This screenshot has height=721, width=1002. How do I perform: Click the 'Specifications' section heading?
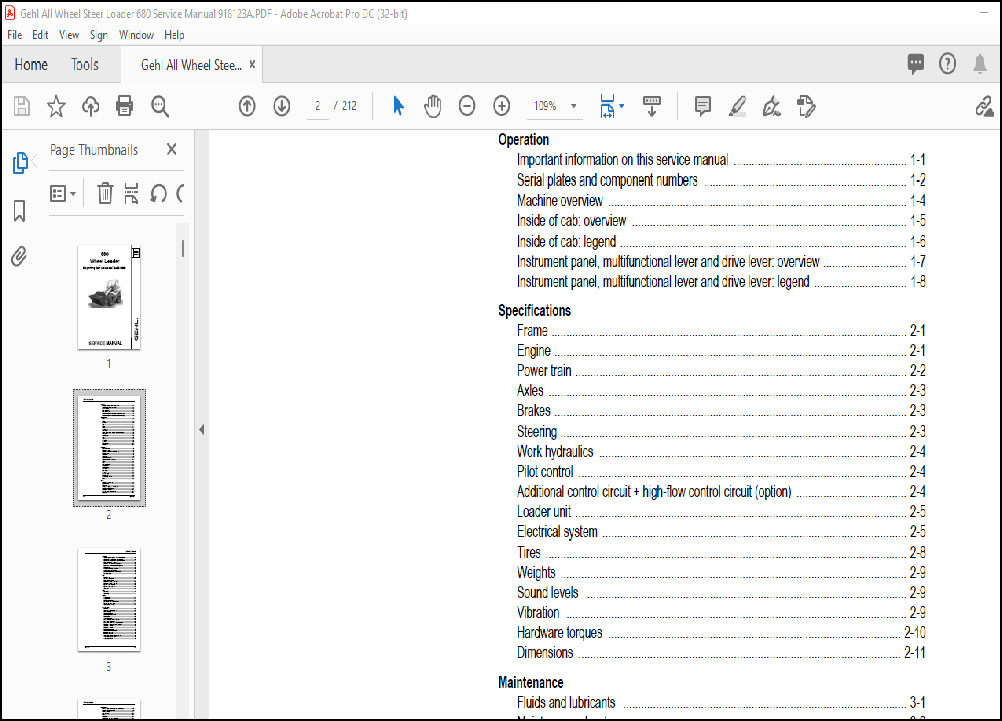(535, 311)
